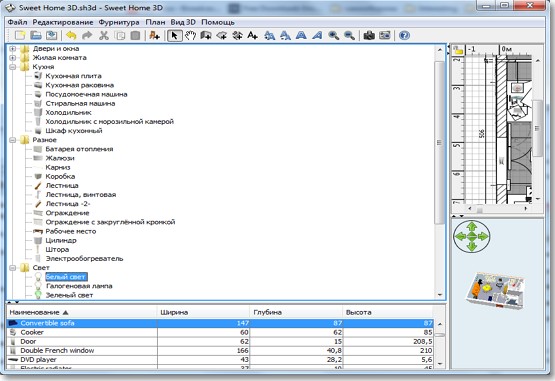This screenshot has height=381, width=555.
Task: Open the Файл menu
Action: (17, 22)
